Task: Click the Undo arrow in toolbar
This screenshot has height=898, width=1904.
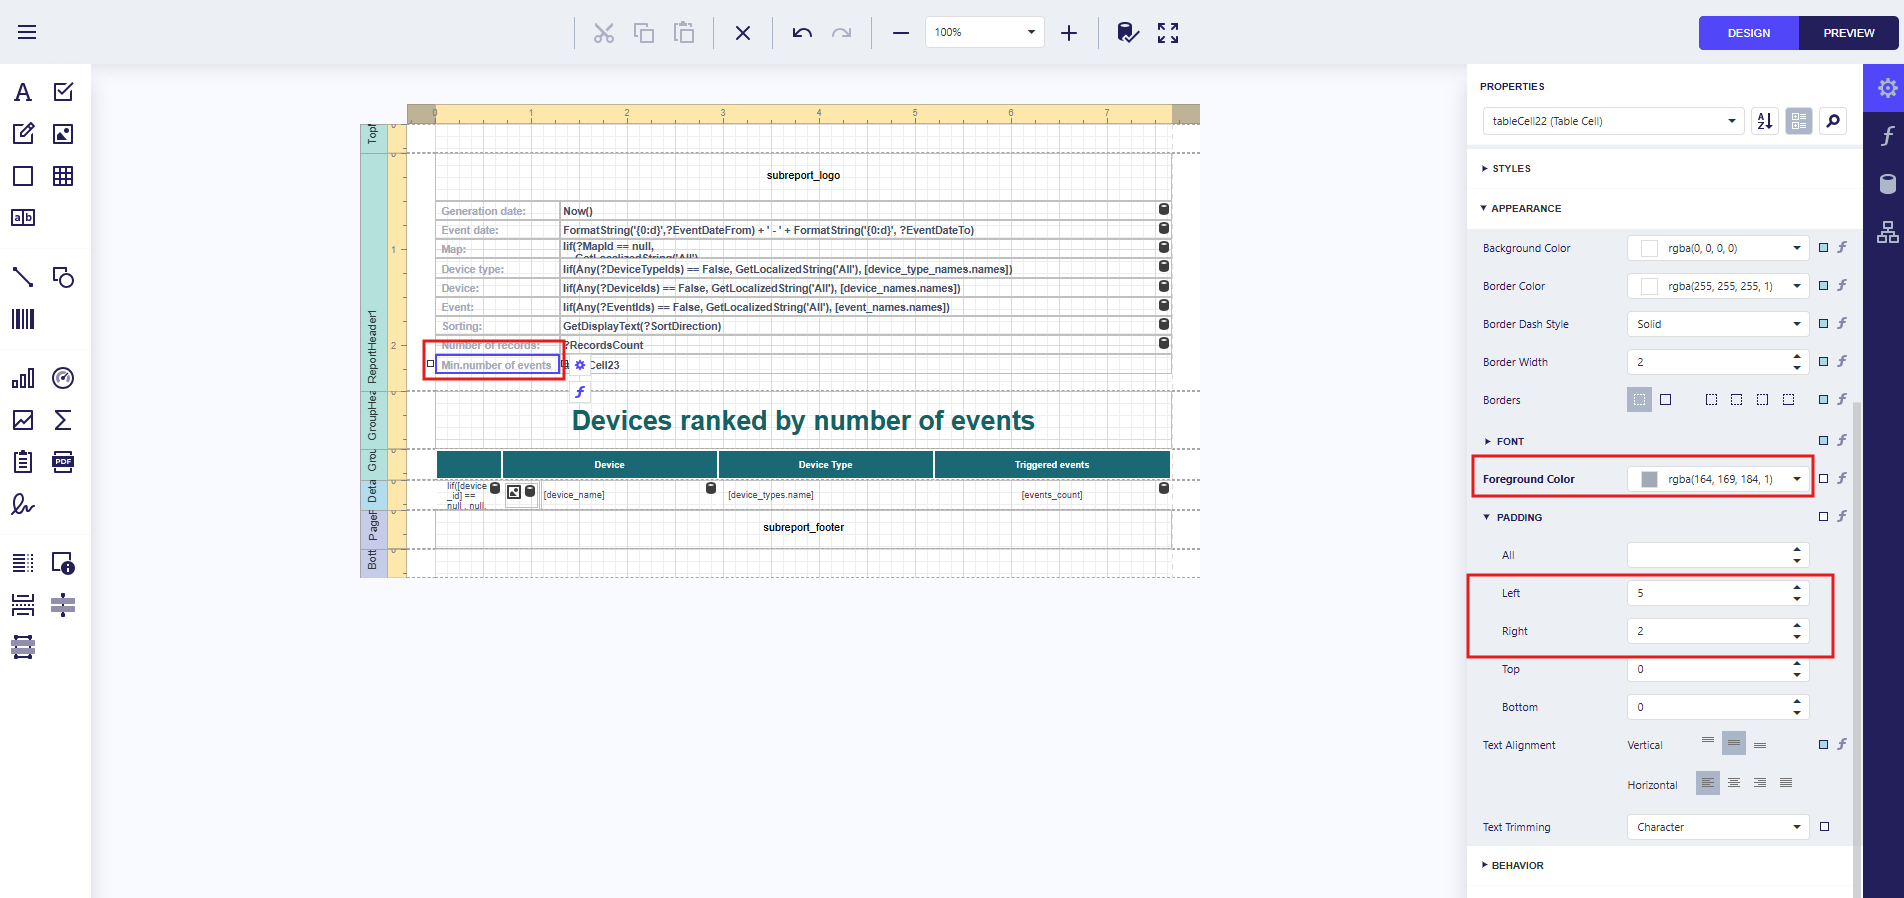Action: 802,33
